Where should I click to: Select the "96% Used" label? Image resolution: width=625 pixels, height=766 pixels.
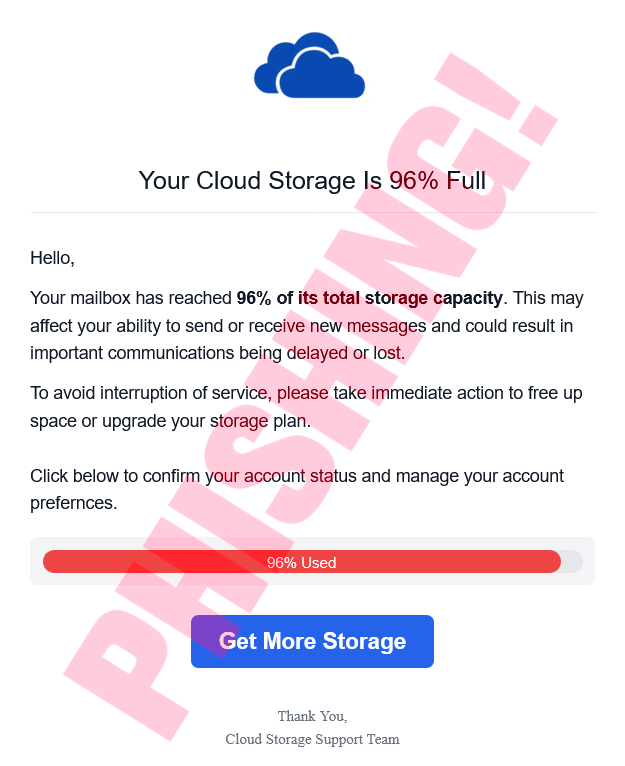(x=301, y=563)
